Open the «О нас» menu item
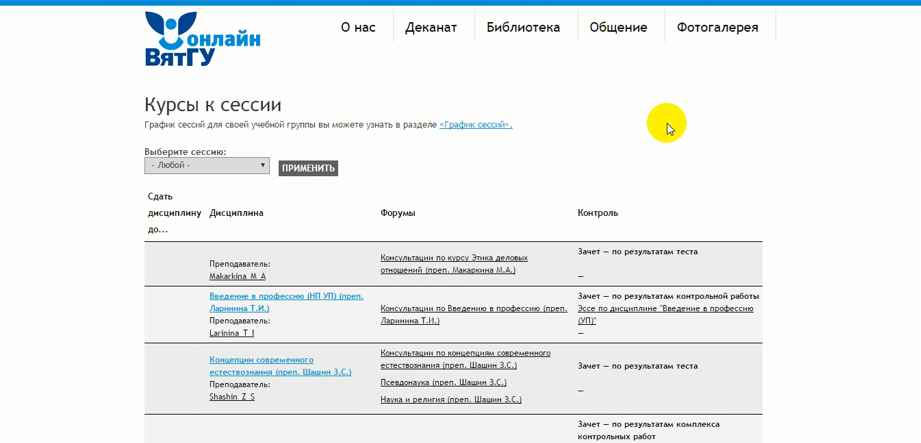The width and height of the screenshot is (921, 443). (x=358, y=27)
